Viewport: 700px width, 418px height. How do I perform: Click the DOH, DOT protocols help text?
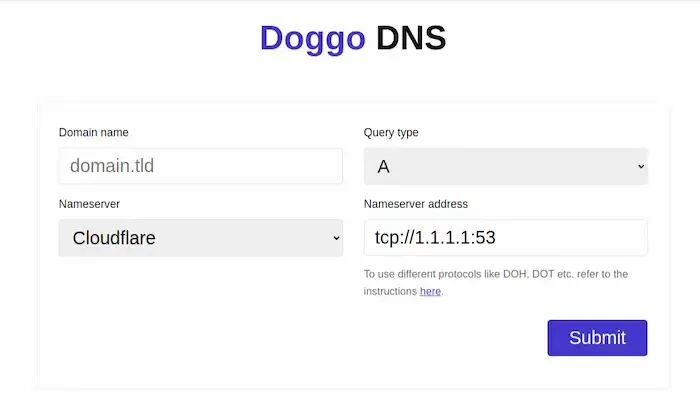[496, 282]
